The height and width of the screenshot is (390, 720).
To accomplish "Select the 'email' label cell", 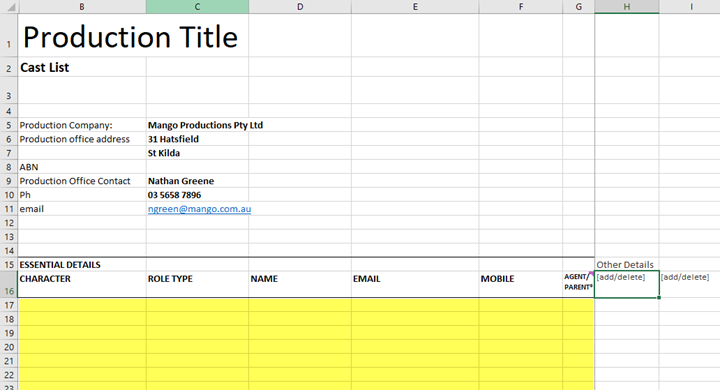I will pos(82,209).
